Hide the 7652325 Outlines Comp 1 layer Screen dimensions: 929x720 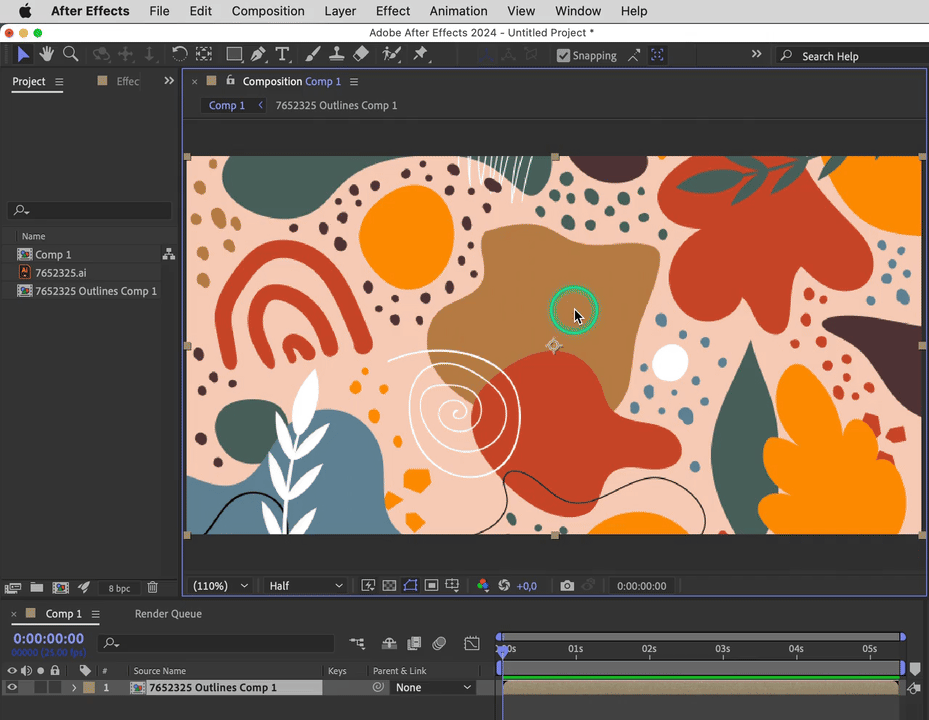click(12, 688)
